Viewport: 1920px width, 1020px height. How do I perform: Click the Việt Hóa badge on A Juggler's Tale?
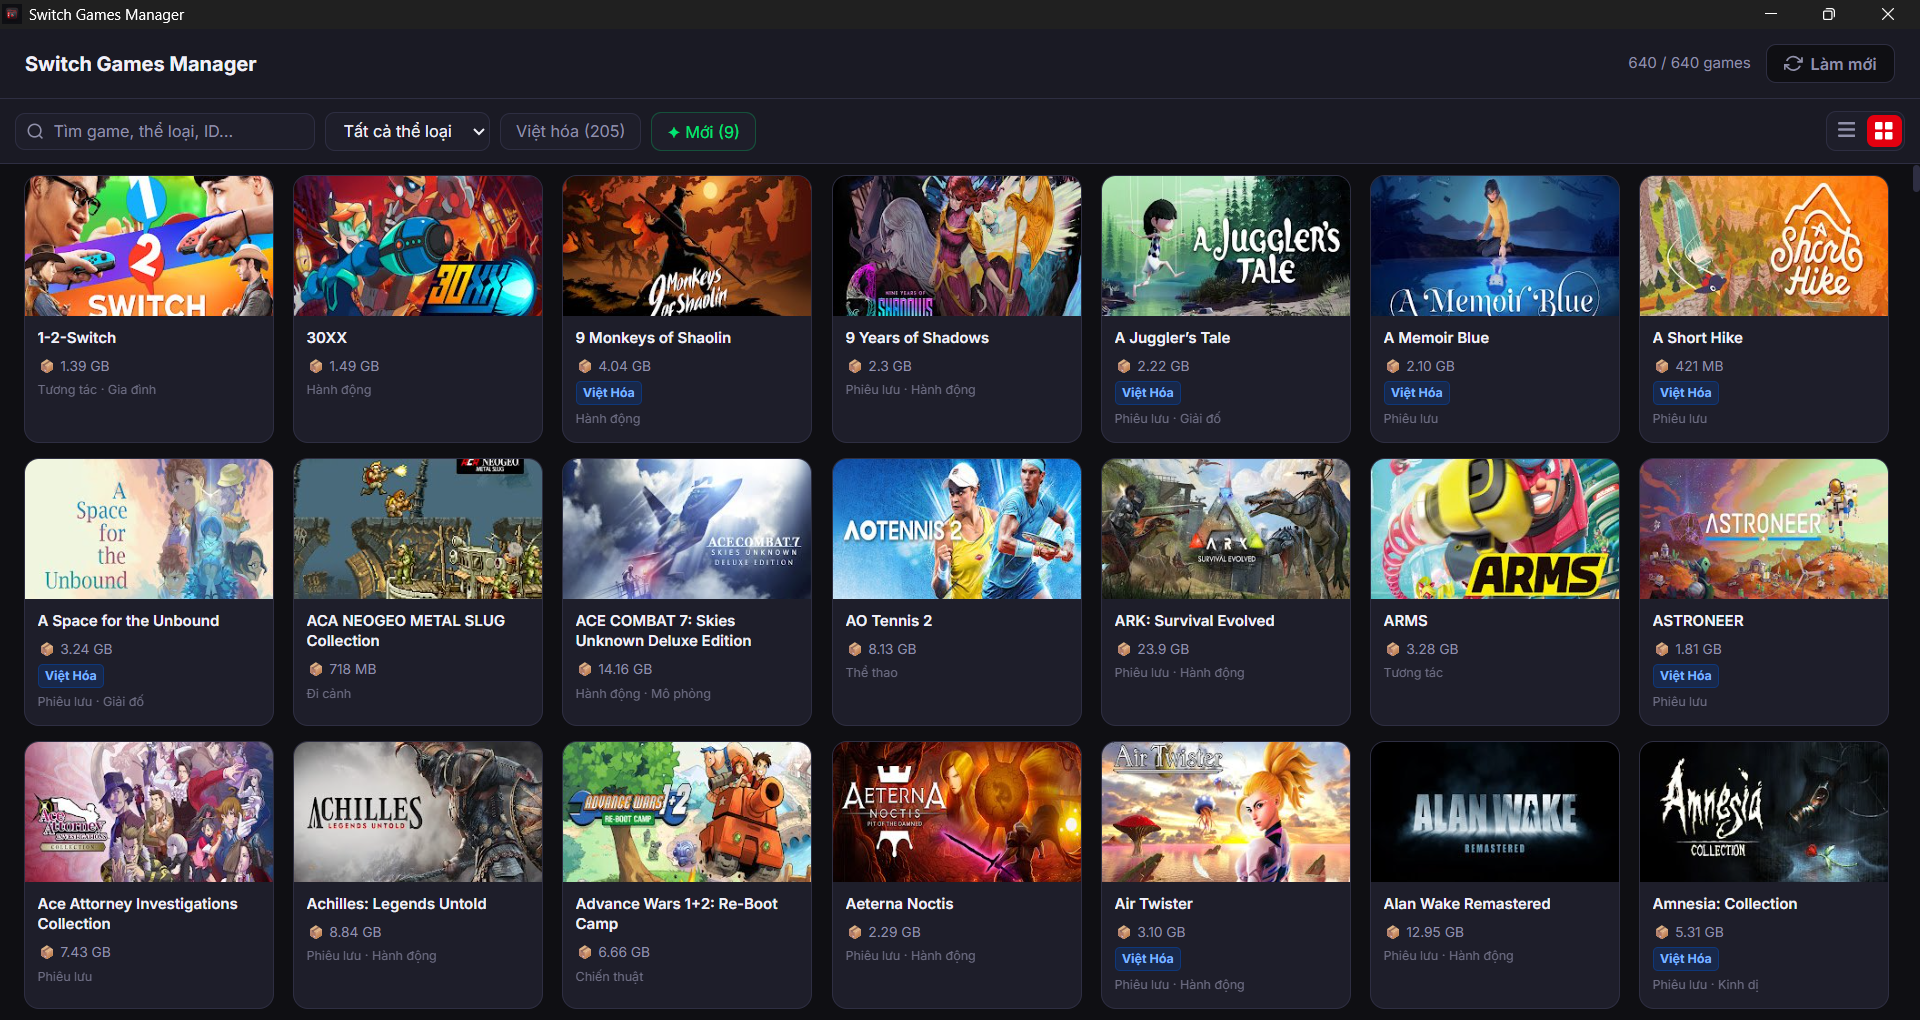(x=1147, y=393)
